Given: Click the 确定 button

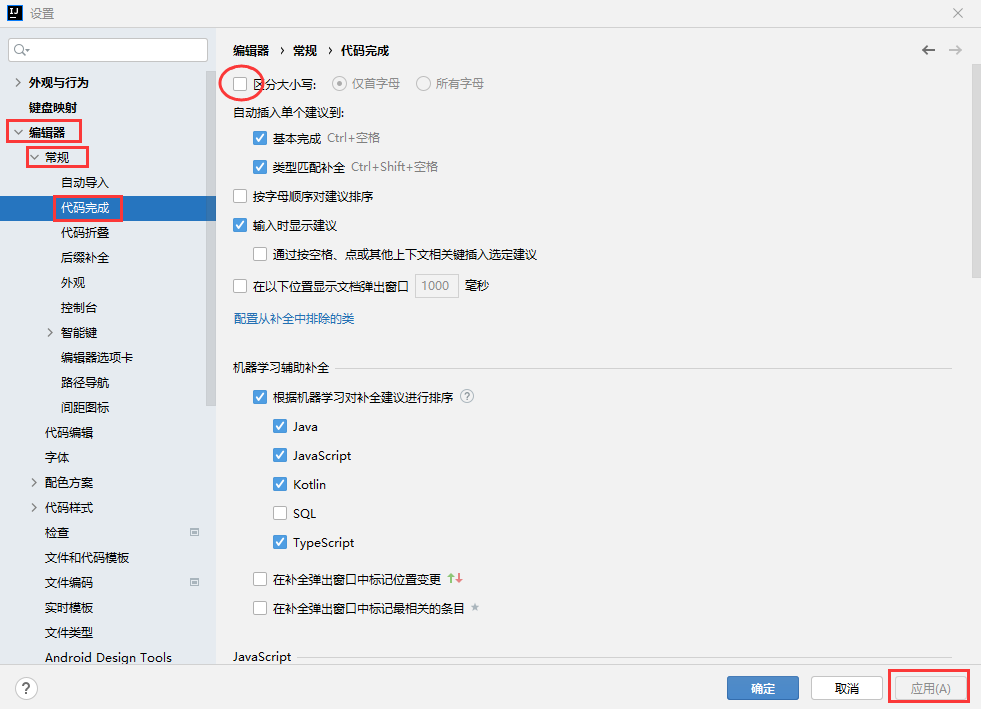Looking at the screenshot, I should (x=762, y=688).
